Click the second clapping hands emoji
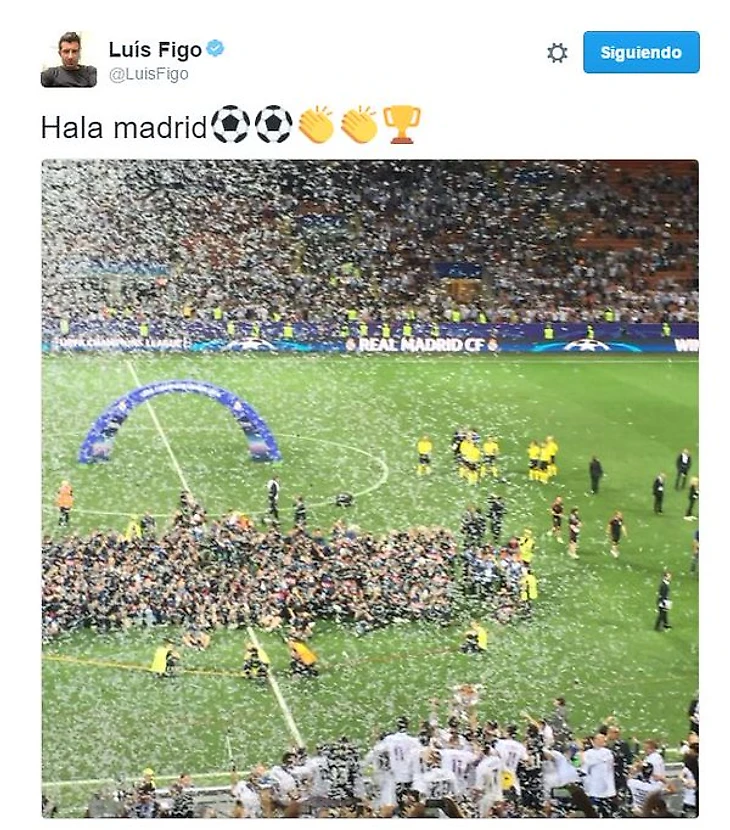 click(359, 124)
